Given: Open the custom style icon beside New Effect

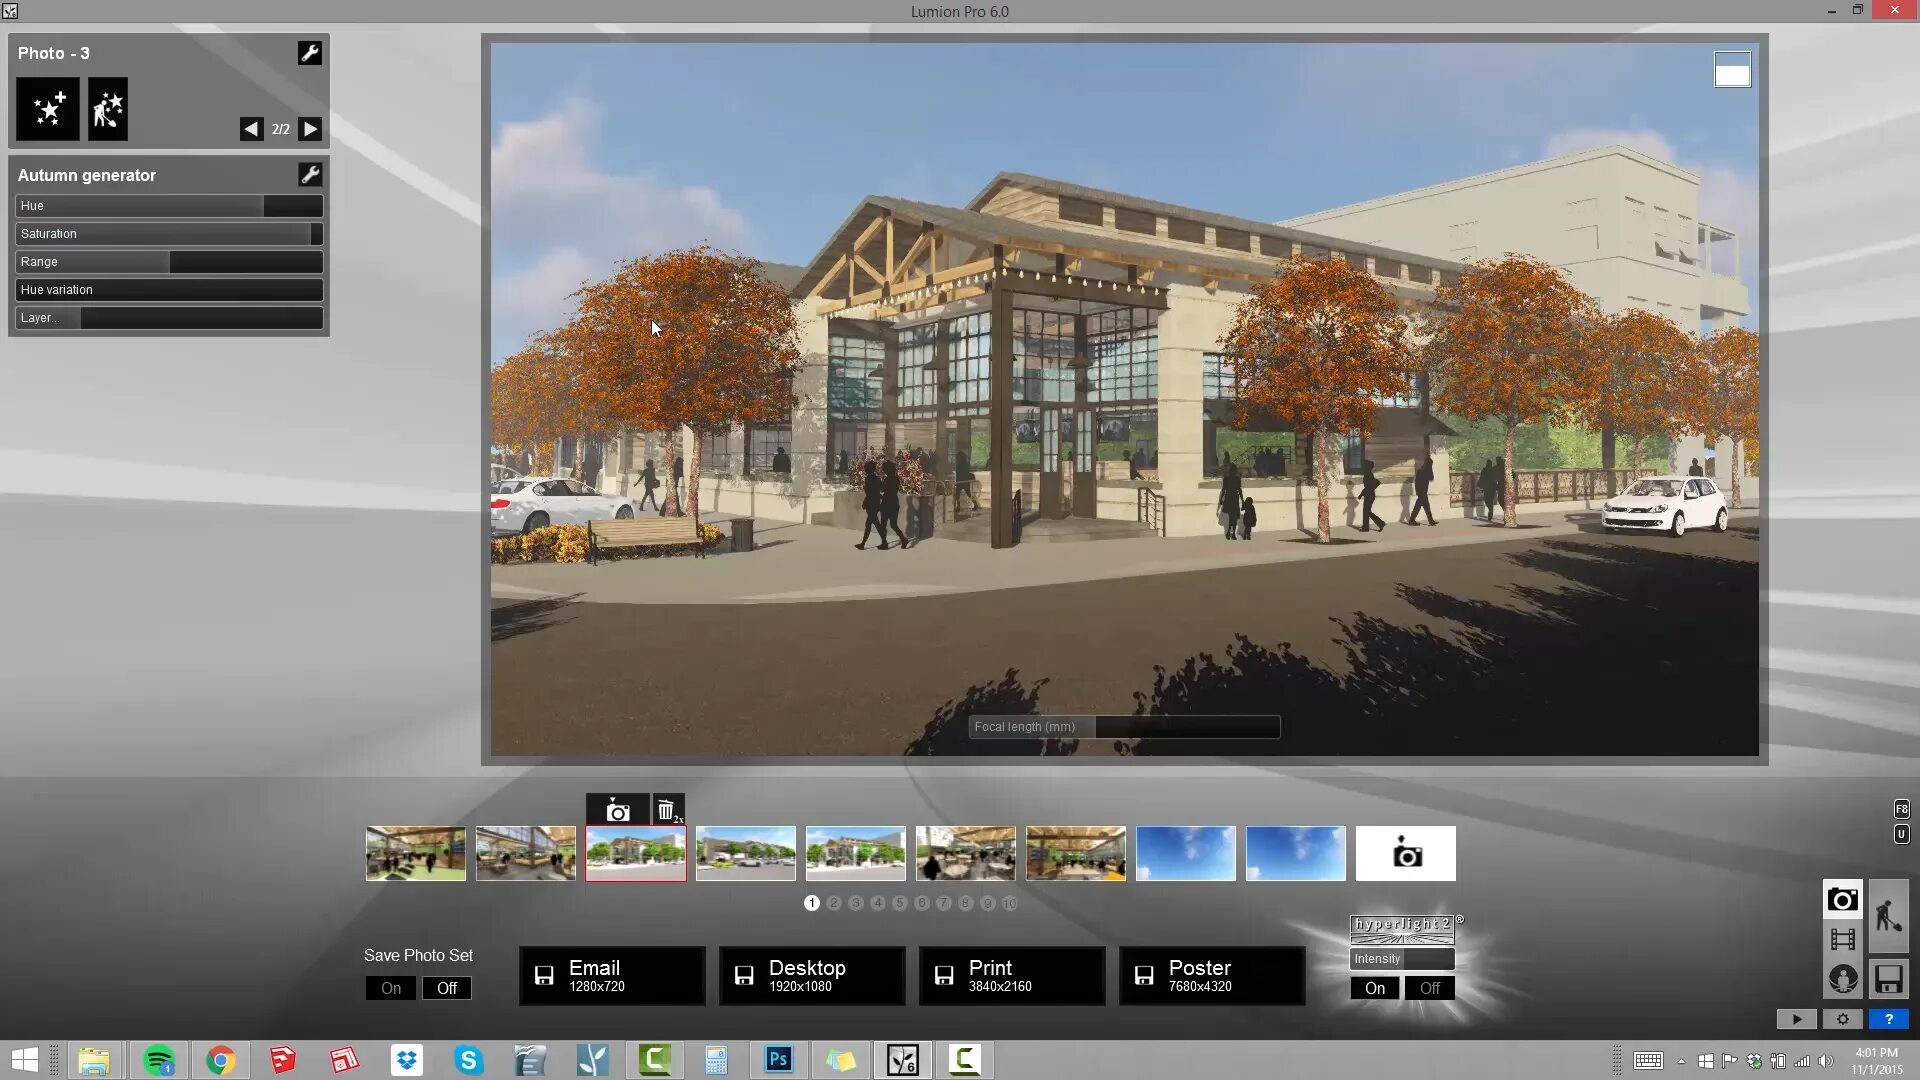Looking at the screenshot, I should click(x=108, y=109).
